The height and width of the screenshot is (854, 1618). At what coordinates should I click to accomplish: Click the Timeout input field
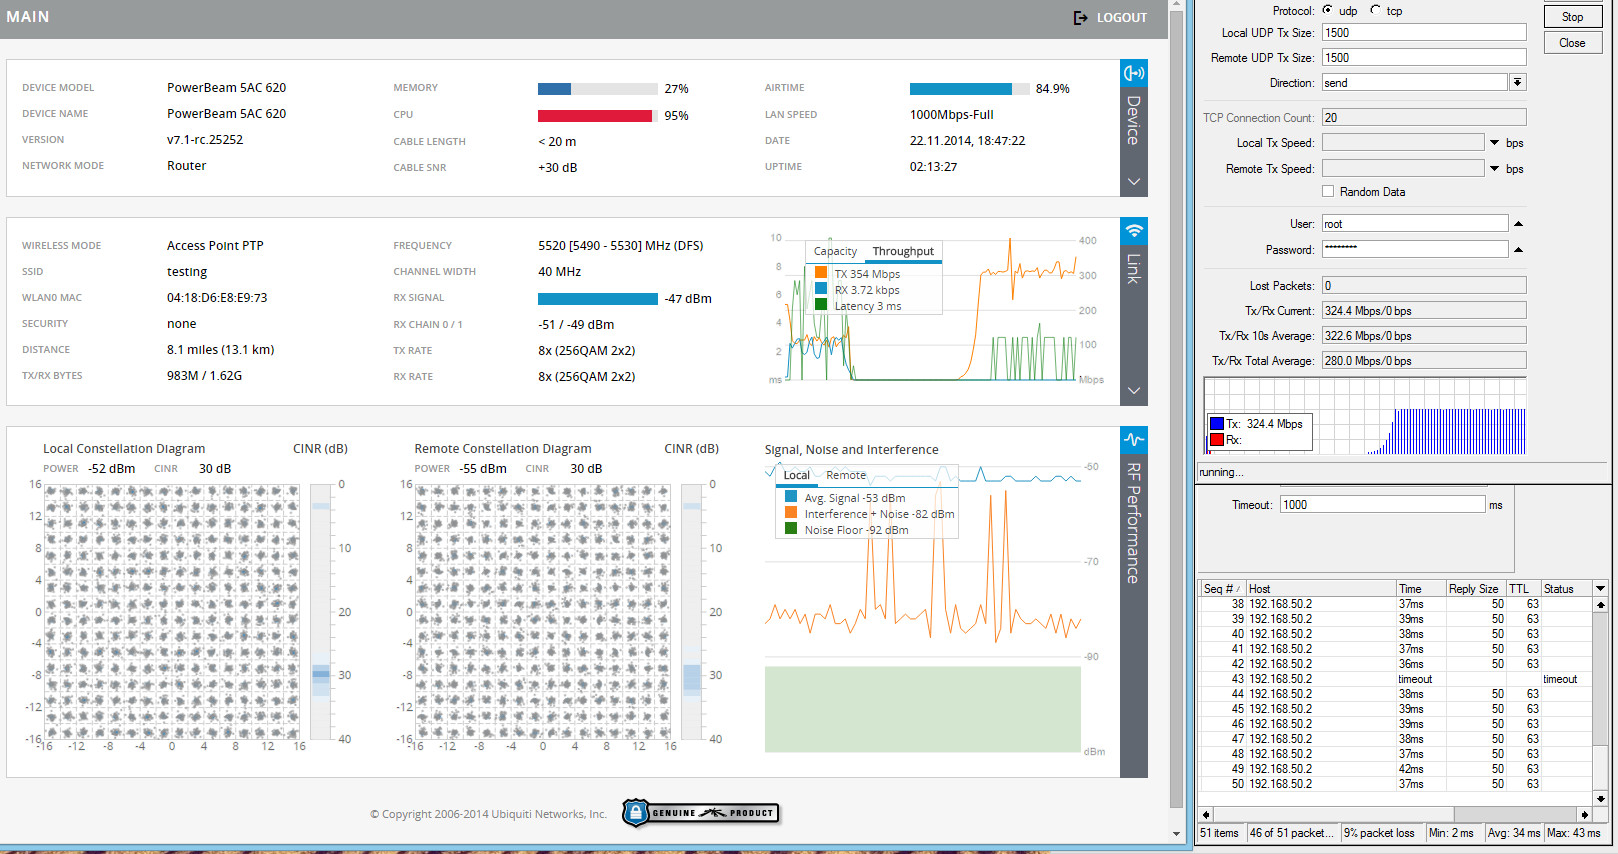(x=1382, y=505)
